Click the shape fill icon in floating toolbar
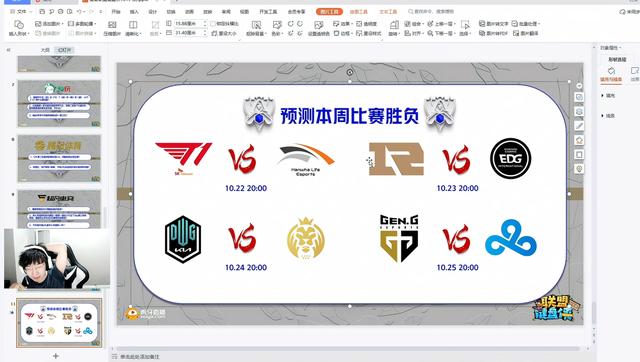Image resolution: width=640 pixels, height=362 pixels. click(x=579, y=140)
